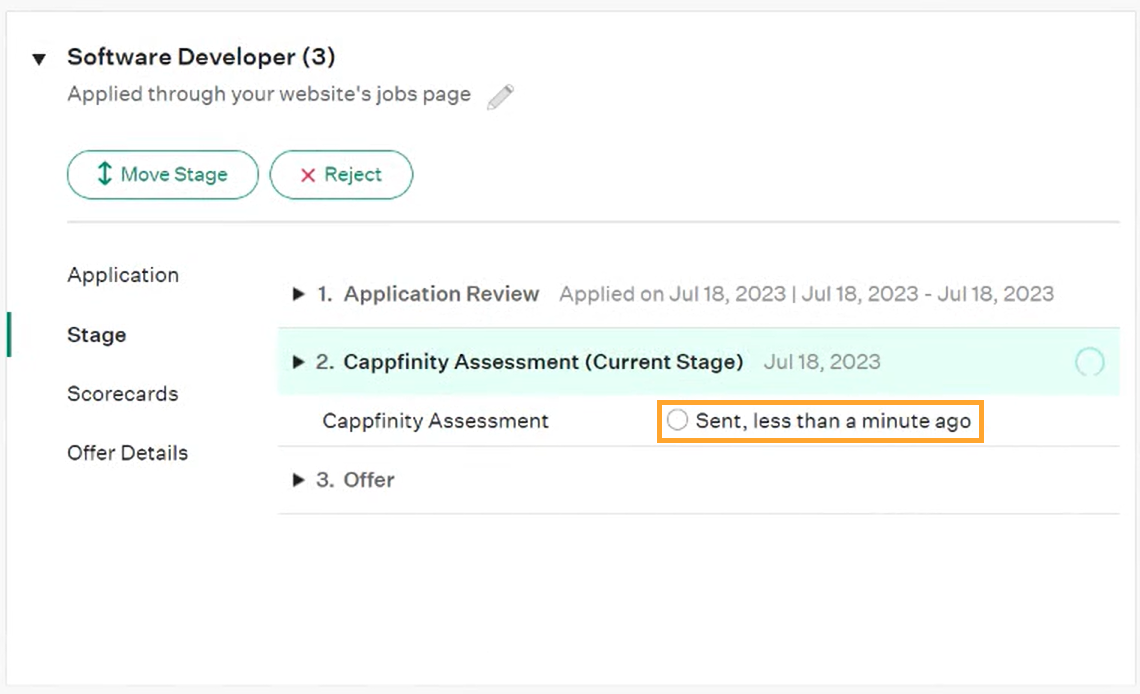This screenshot has width=1140, height=694.
Task: Click the circular status icon in the current stage row
Action: (1090, 362)
